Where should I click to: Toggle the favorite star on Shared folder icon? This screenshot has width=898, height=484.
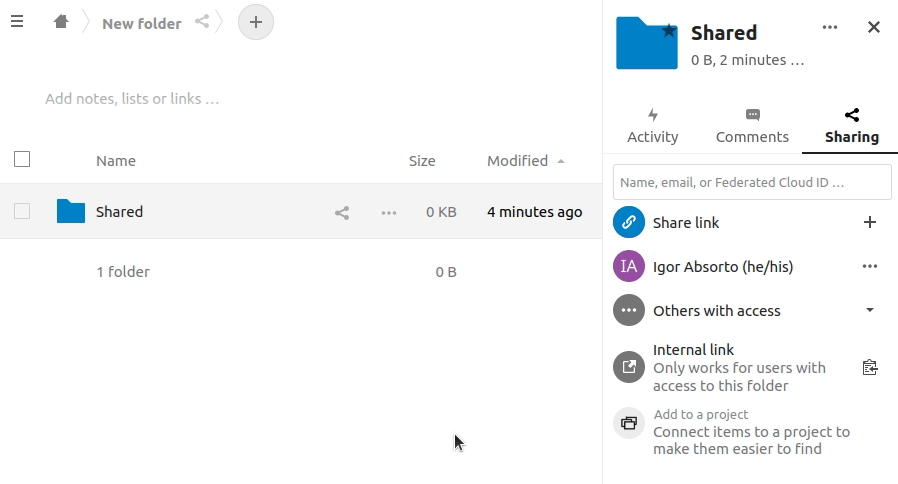(x=669, y=31)
